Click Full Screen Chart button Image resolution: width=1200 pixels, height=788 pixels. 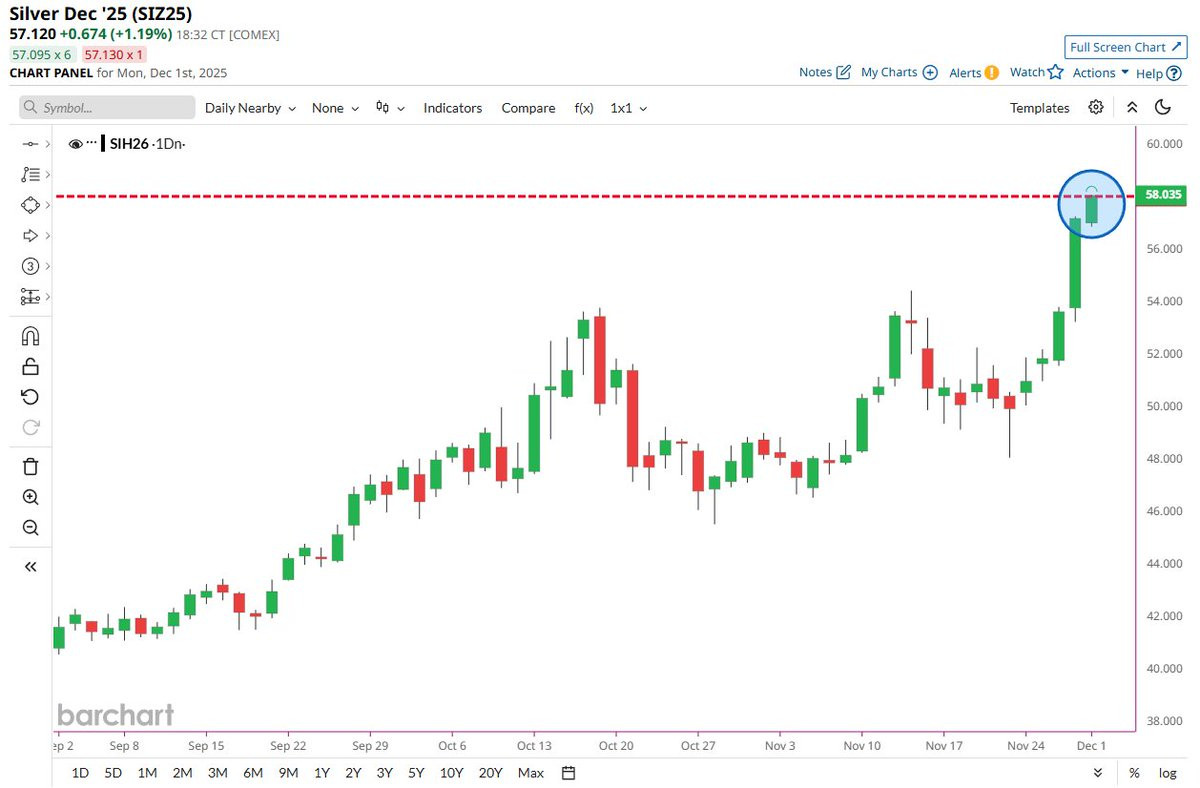[1125, 47]
